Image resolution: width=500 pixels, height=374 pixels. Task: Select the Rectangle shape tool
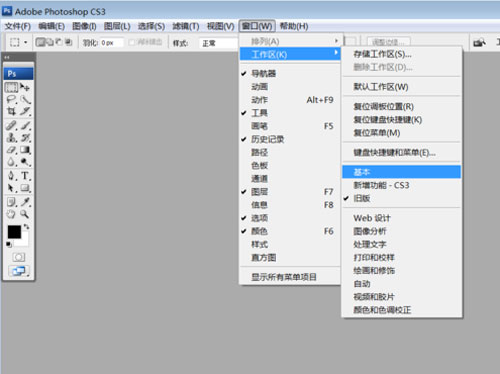click(x=25, y=188)
